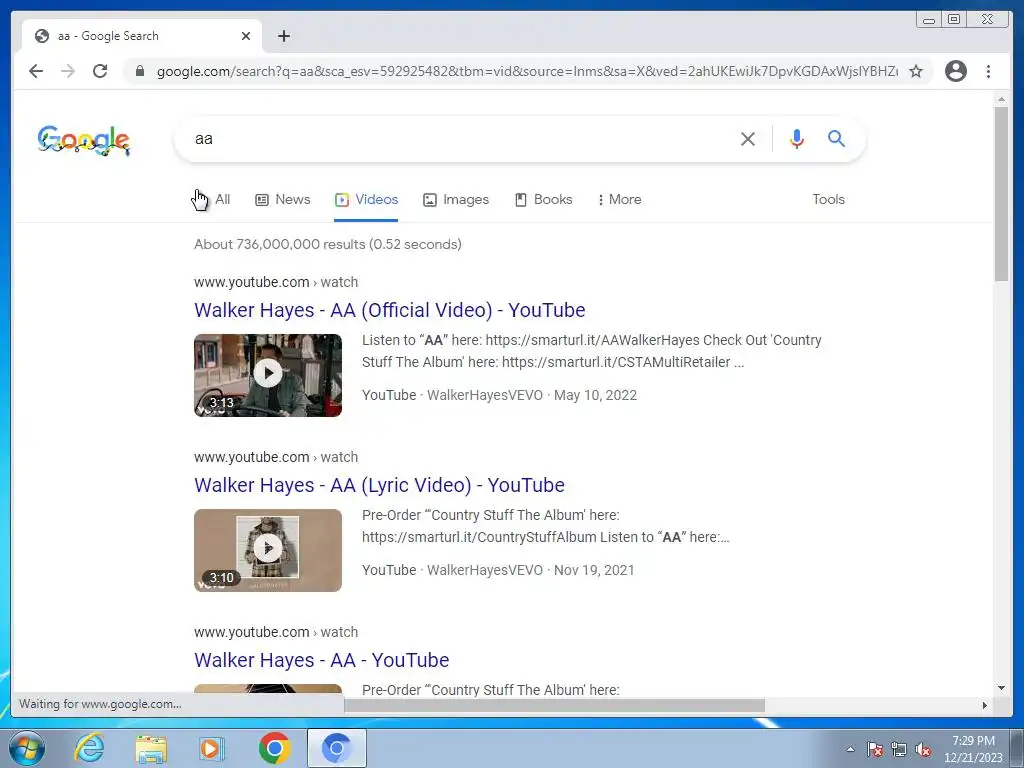The height and width of the screenshot is (768, 1024).
Task: Click the Google Chrome taskbar icon
Action: point(274,748)
